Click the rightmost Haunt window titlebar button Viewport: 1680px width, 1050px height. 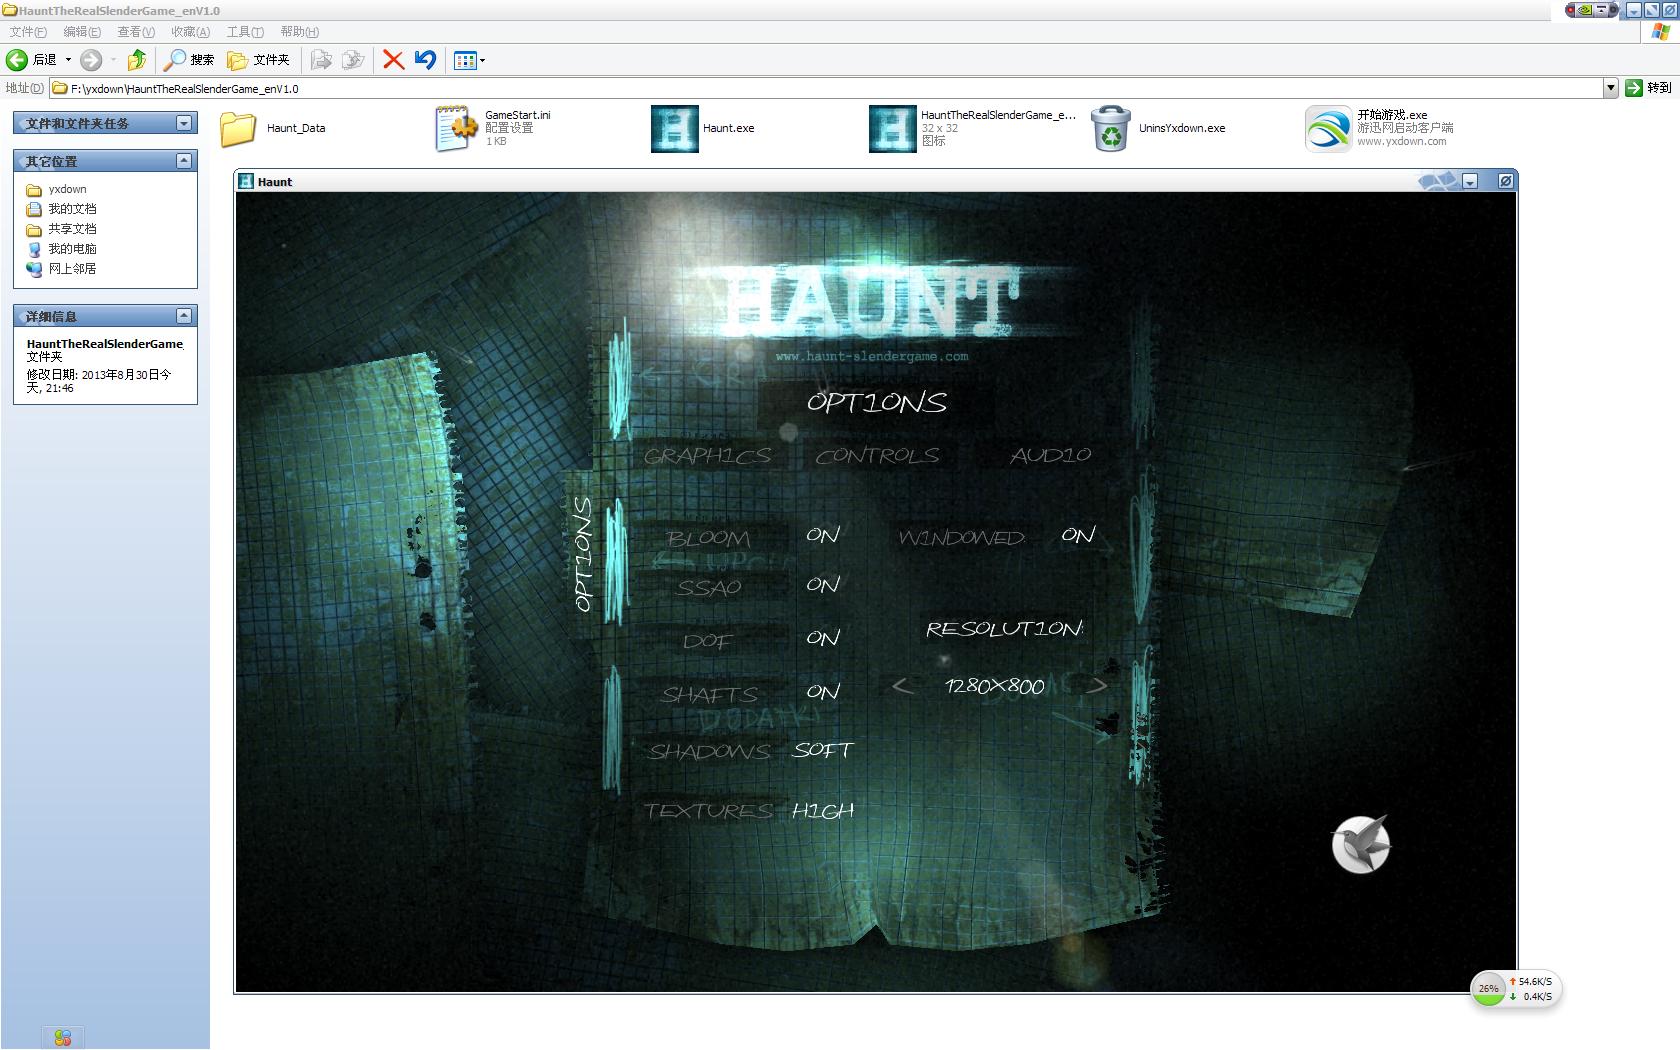coord(1506,181)
